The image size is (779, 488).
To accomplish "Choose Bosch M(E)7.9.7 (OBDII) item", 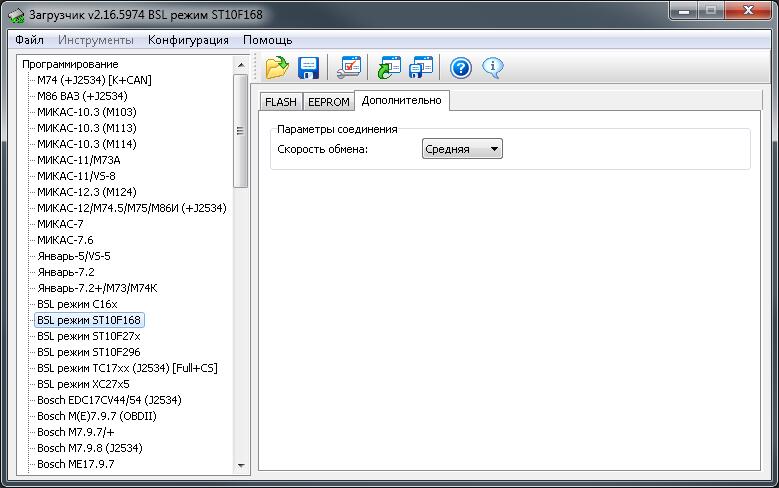I will [x=96, y=416].
